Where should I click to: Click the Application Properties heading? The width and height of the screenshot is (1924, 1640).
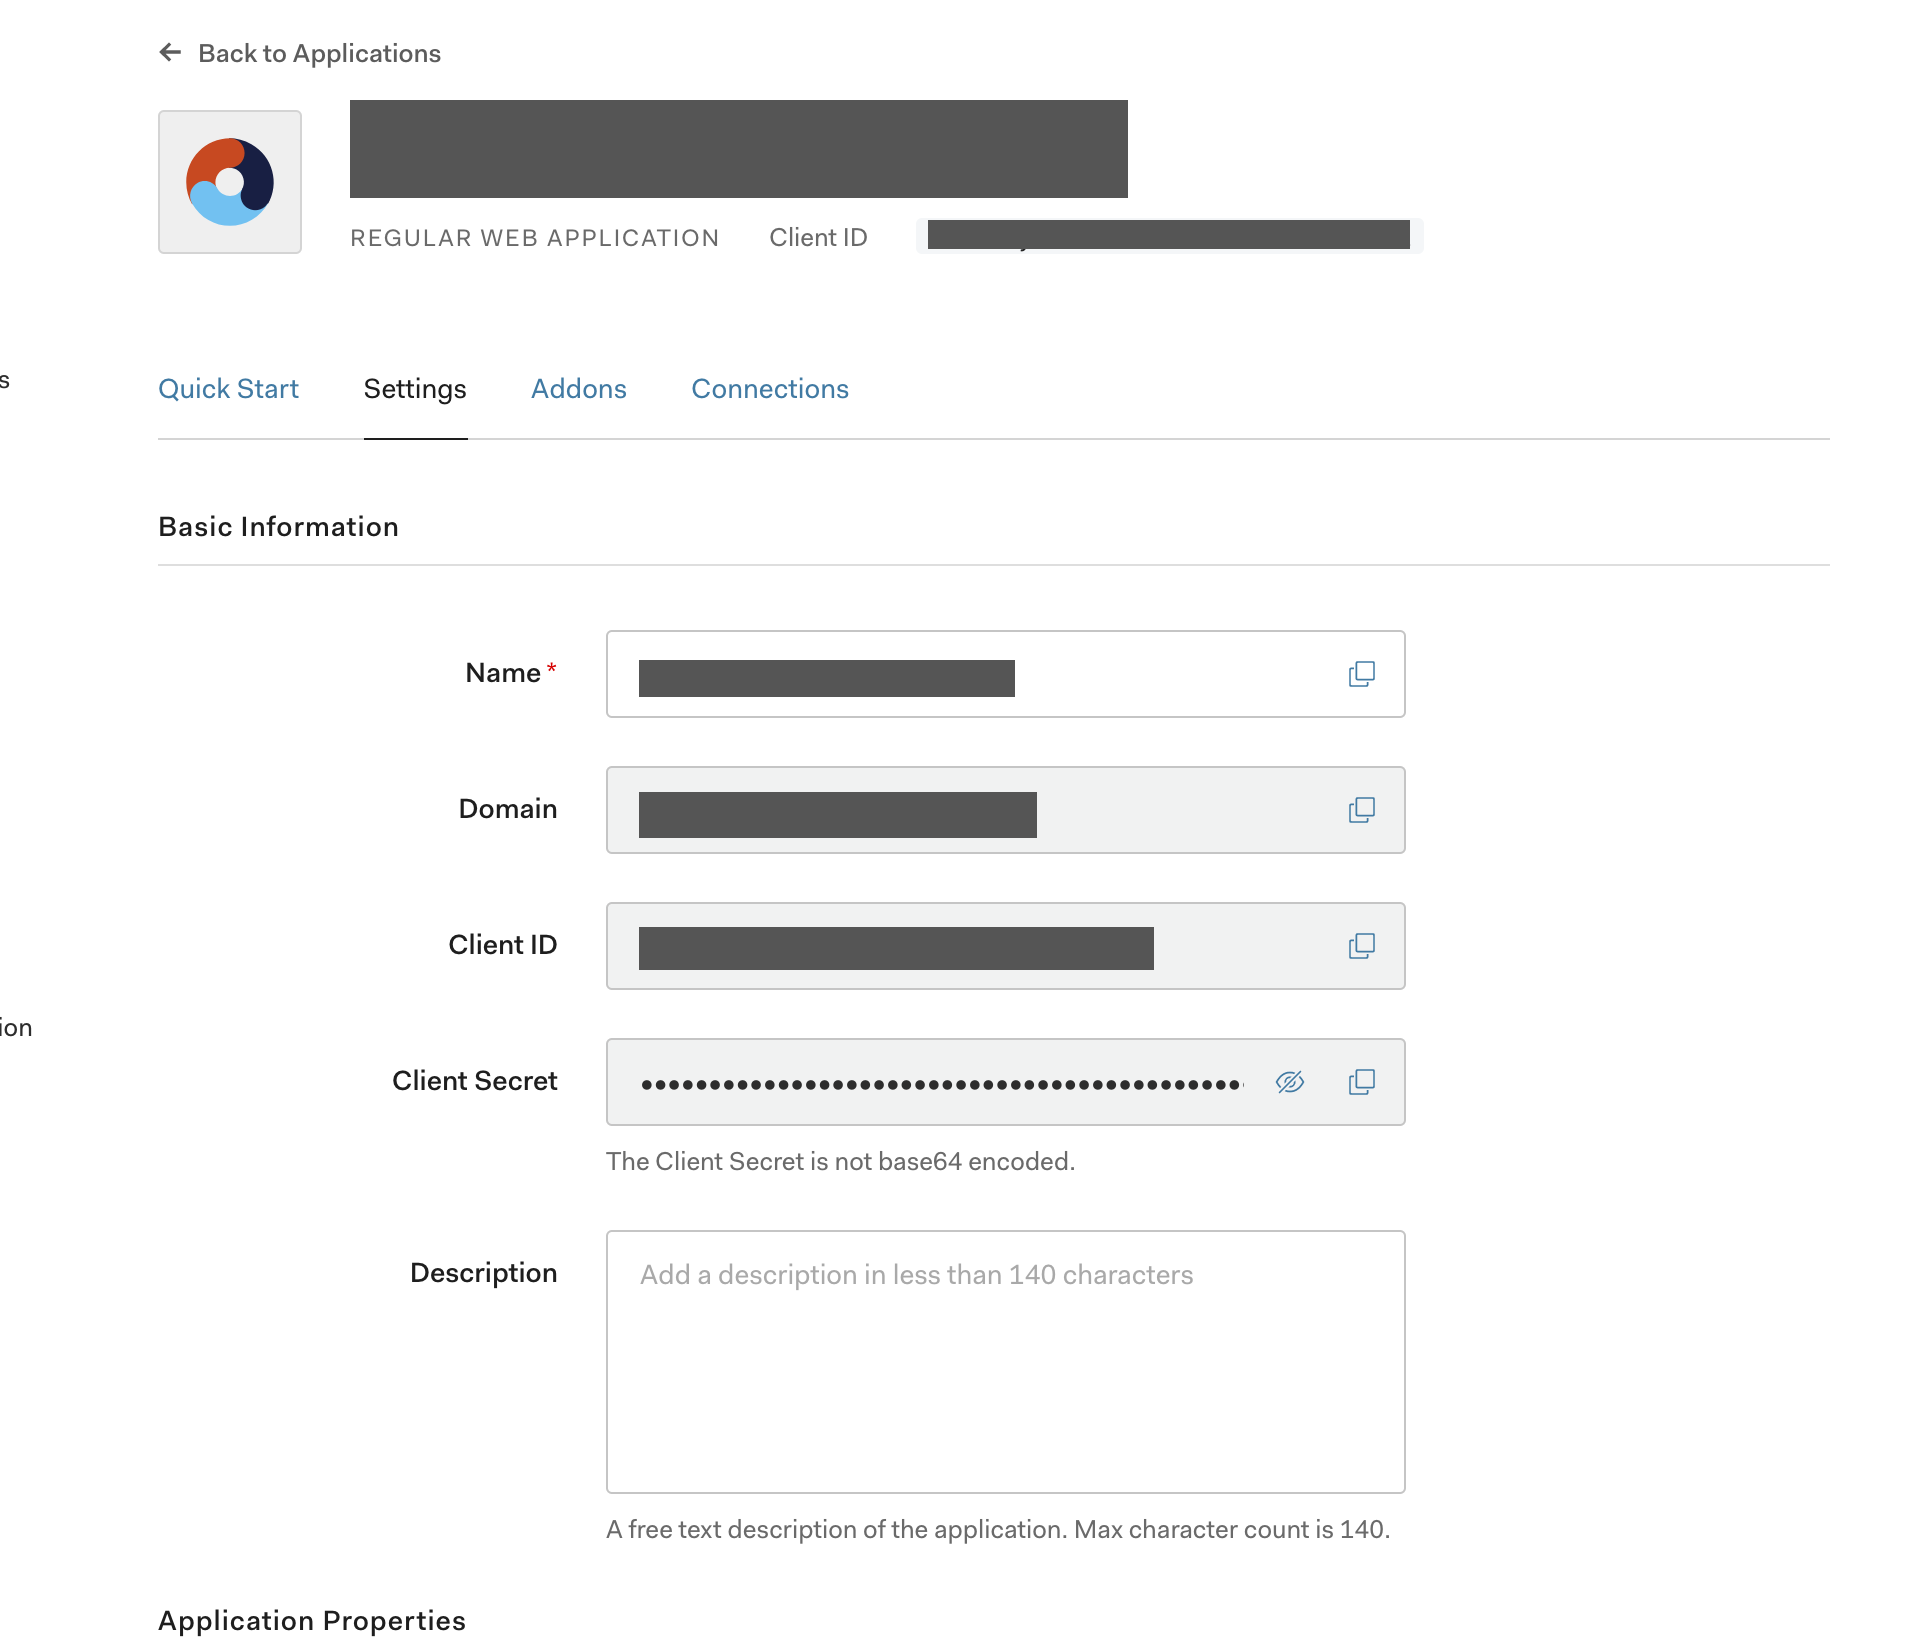tap(311, 1620)
